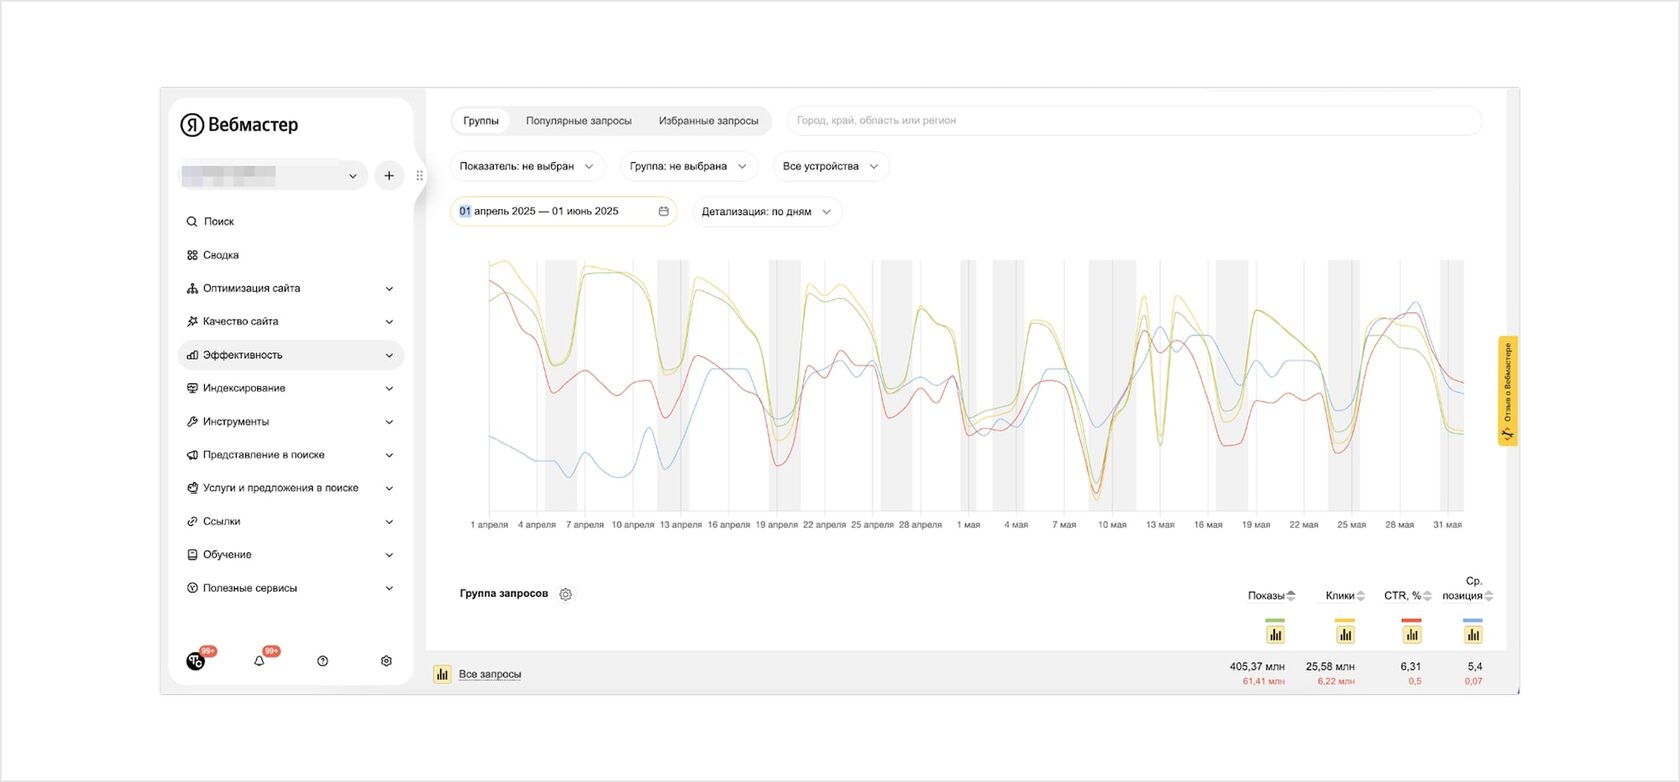Image resolution: width=1680 pixels, height=782 pixels.
Task: Toggle the Показы chart series button
Action: tap(1275, 634)
